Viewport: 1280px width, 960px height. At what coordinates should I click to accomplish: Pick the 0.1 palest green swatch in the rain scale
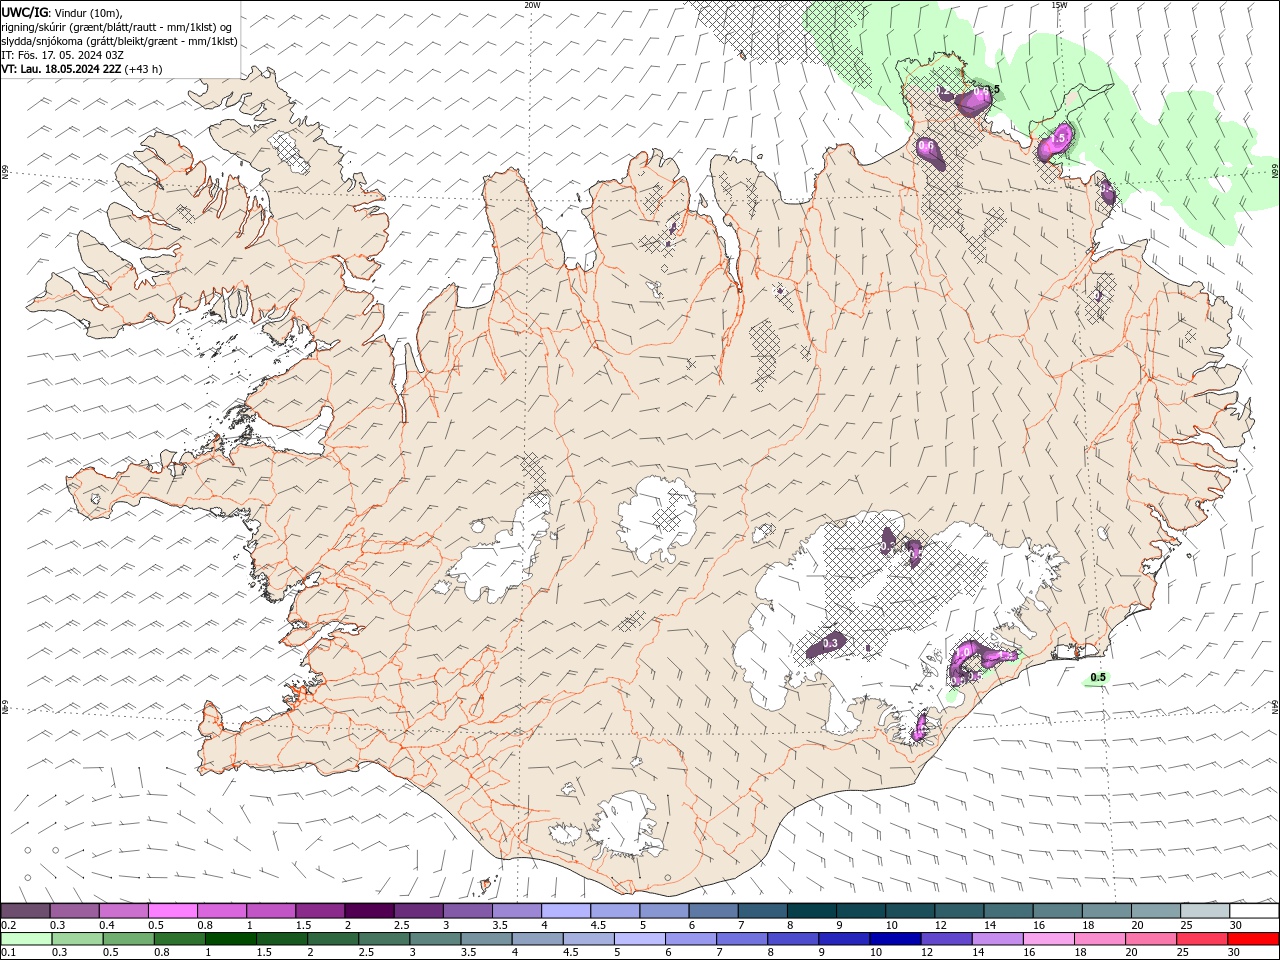(26, 939)
